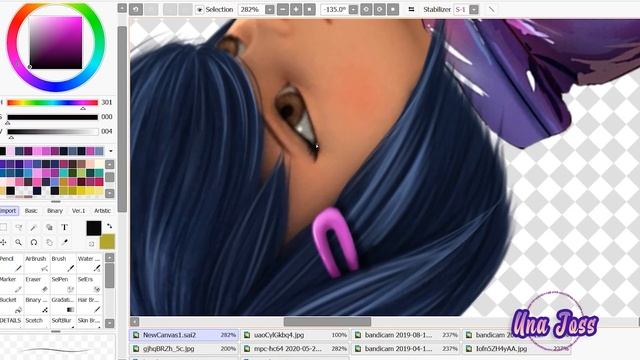
Task: Switch to the Ver.1 brush tab
Action: (x=78, y=211)
